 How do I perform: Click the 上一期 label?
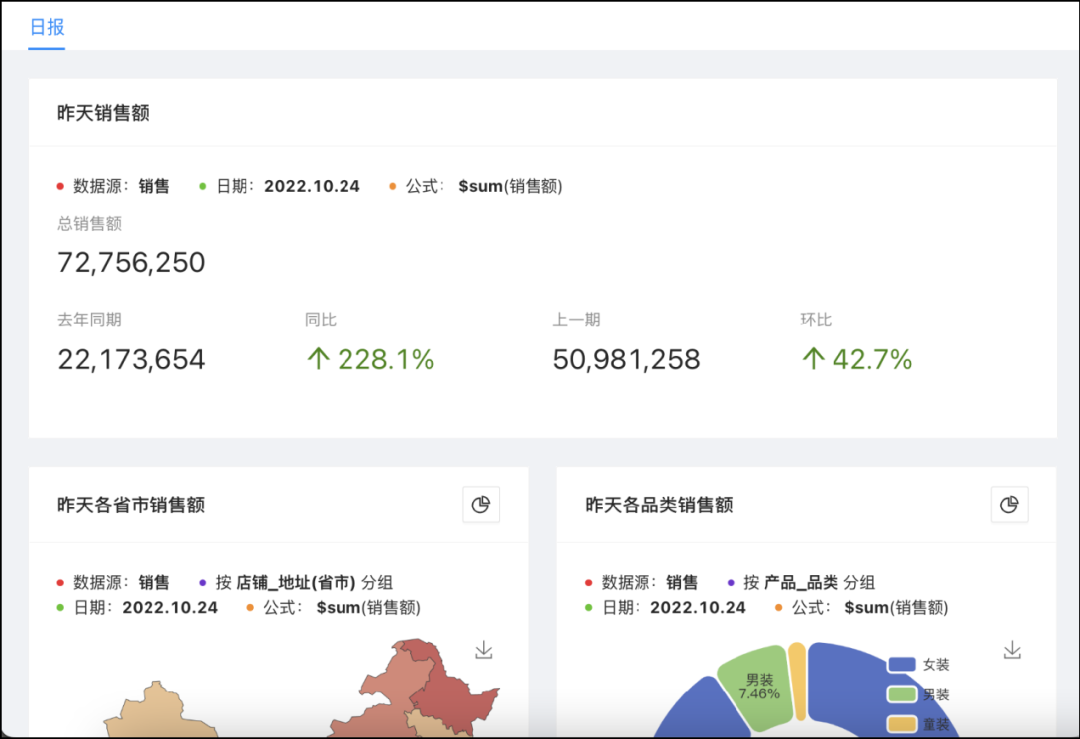577,320
